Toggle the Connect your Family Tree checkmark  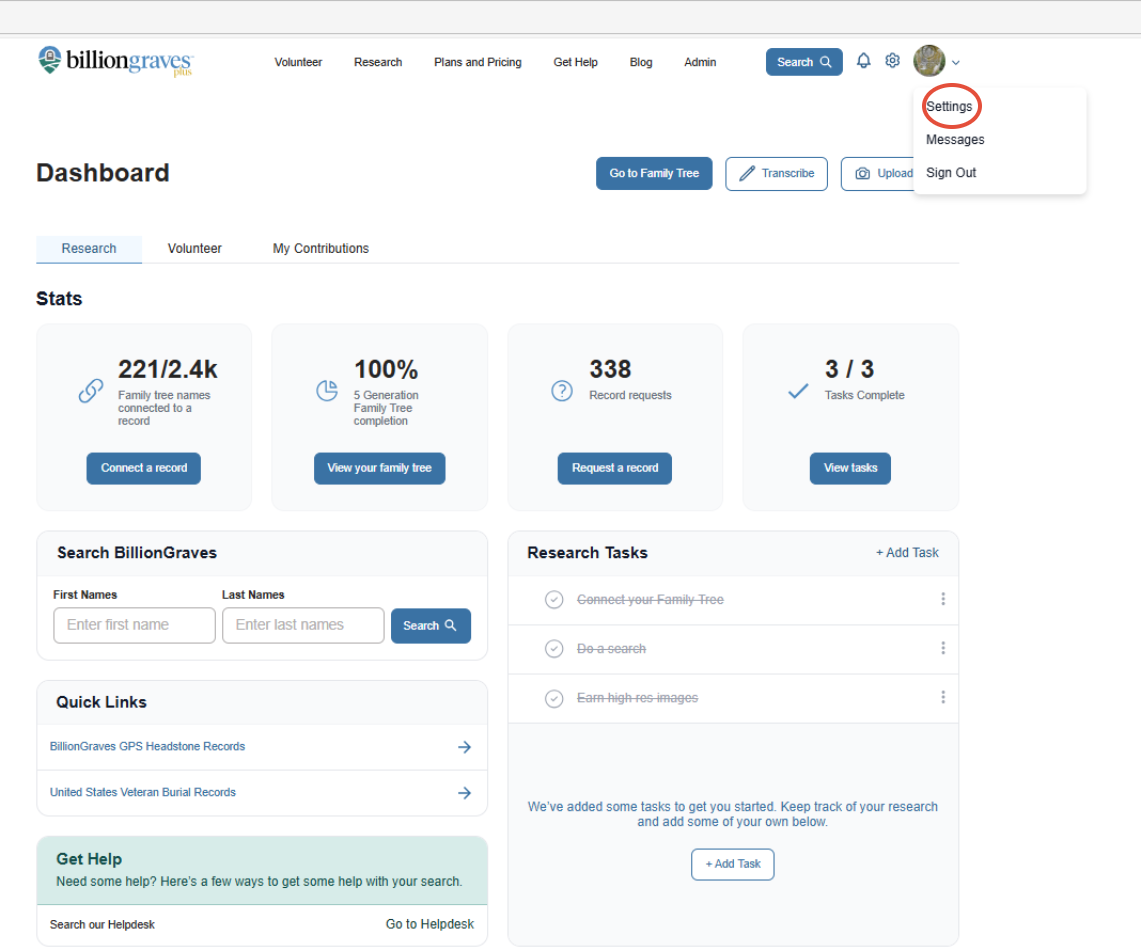coord(554,600)
